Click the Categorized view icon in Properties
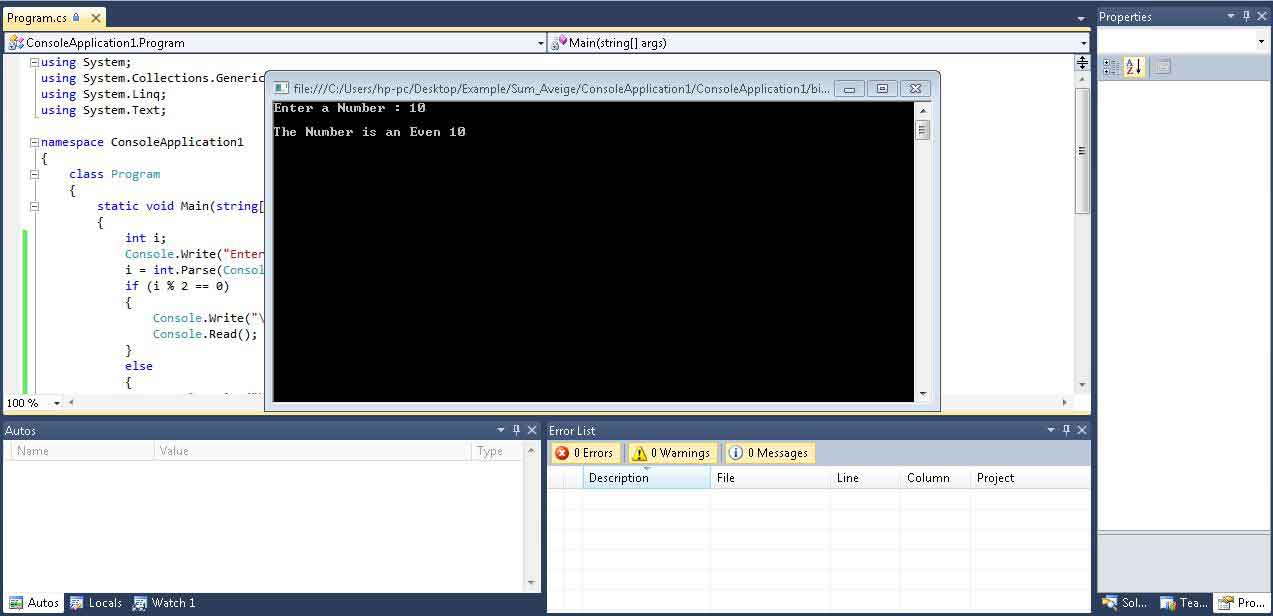 tap(1111, 67)
